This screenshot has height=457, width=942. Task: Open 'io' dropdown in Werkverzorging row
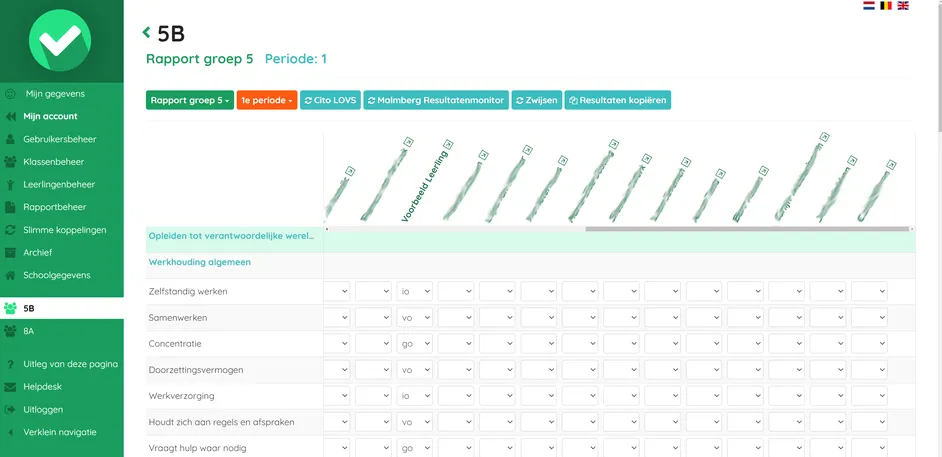pyautogui.click(x=415, y=396)
